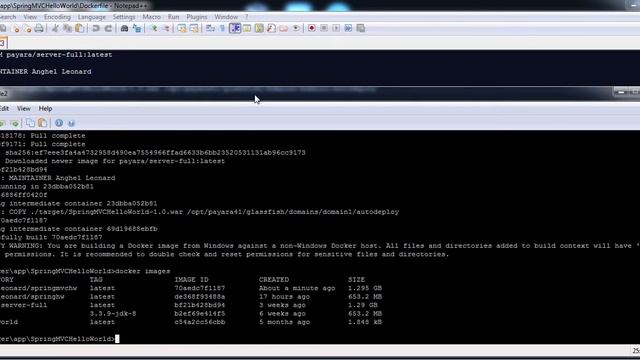
Task: Open Notepad++ View menu
Action: (x=30, y=17)
